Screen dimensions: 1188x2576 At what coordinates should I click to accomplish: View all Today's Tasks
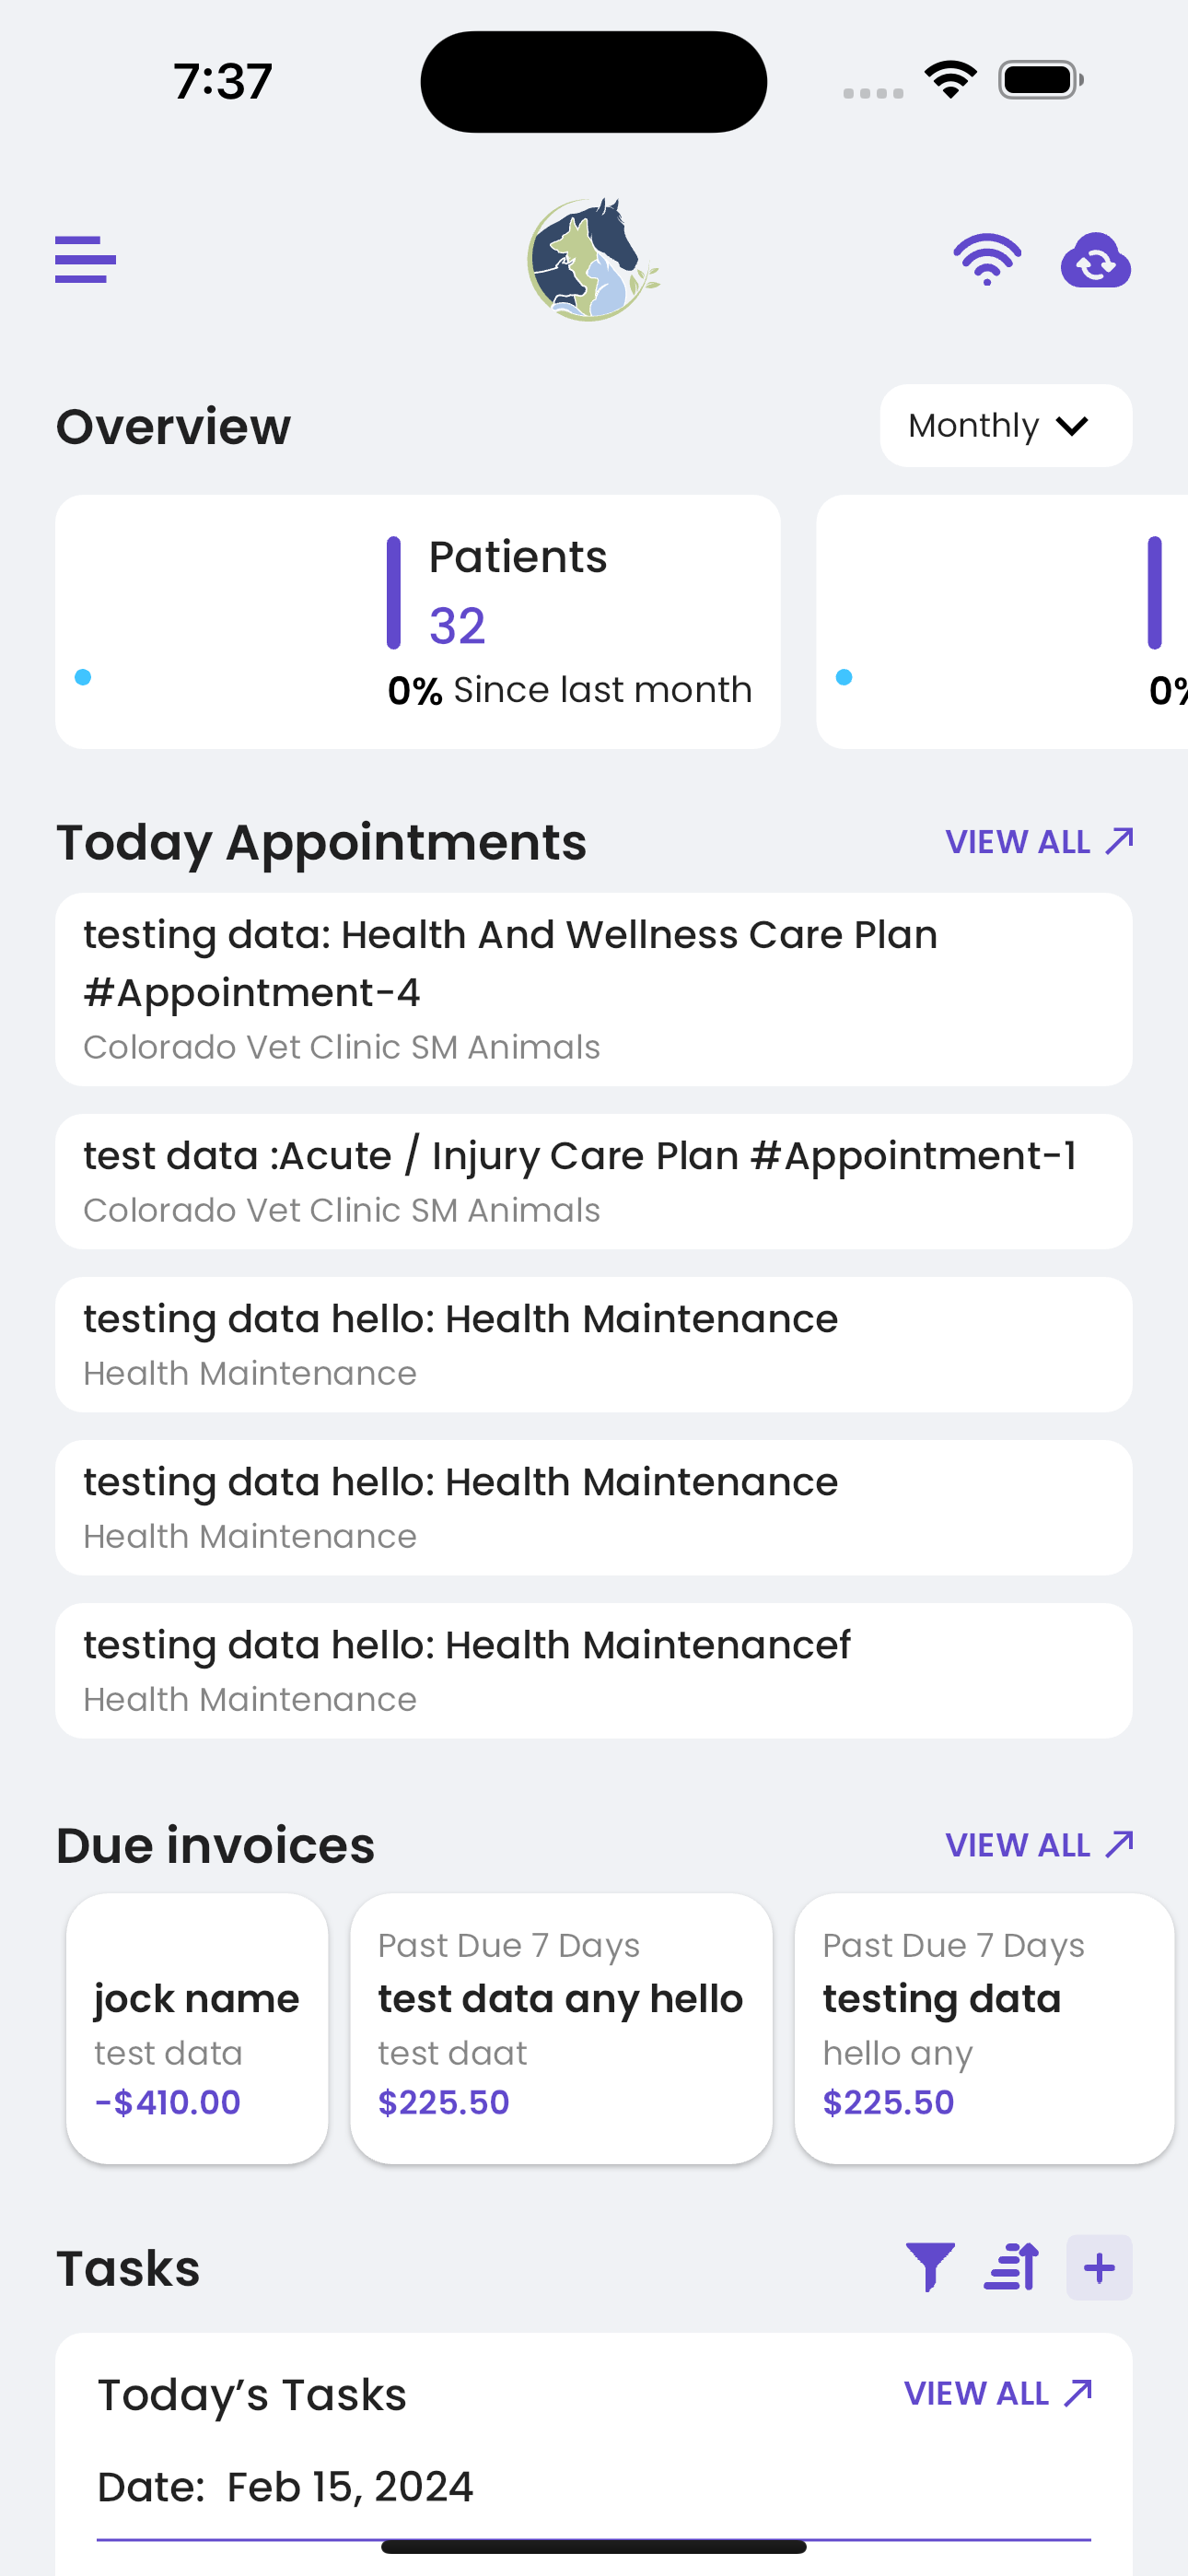tap(998, 2393)
